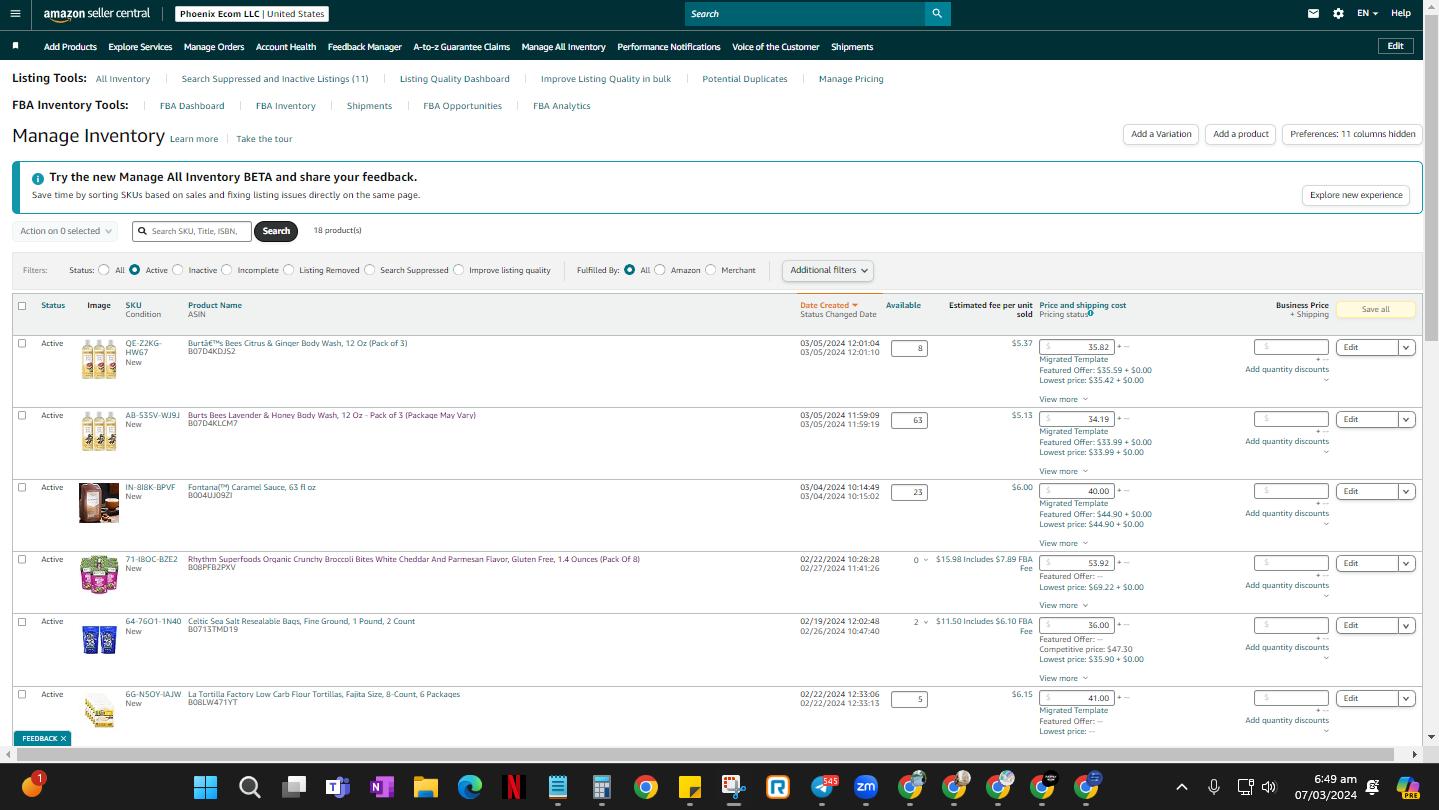
Task: Click the available quantity box showing 63
Action: point(909,420)
